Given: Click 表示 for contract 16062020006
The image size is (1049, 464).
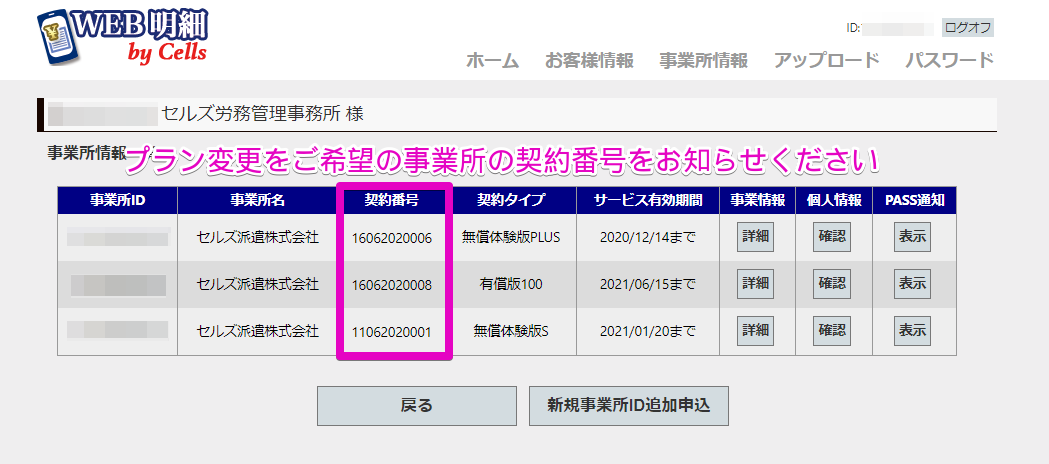Looking at the screenshot, I should pos(913,237).
